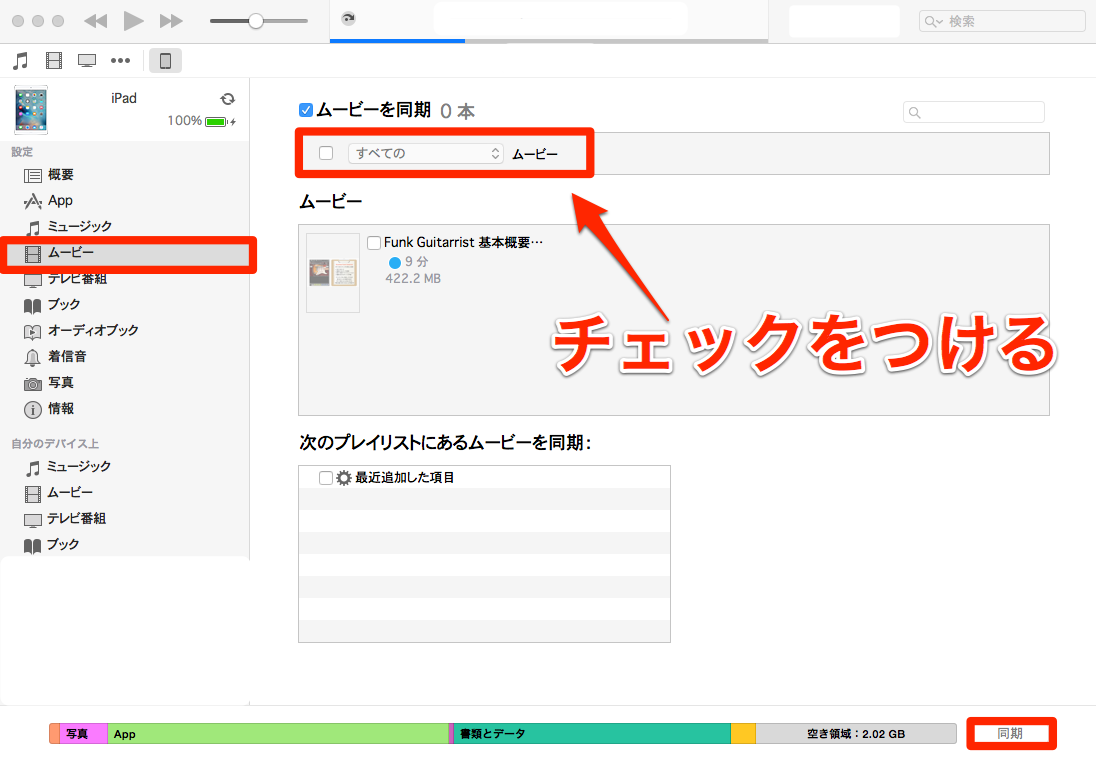The image size is (1096, 757).
Task: Open the Music library icon
Action: point(21,61)
